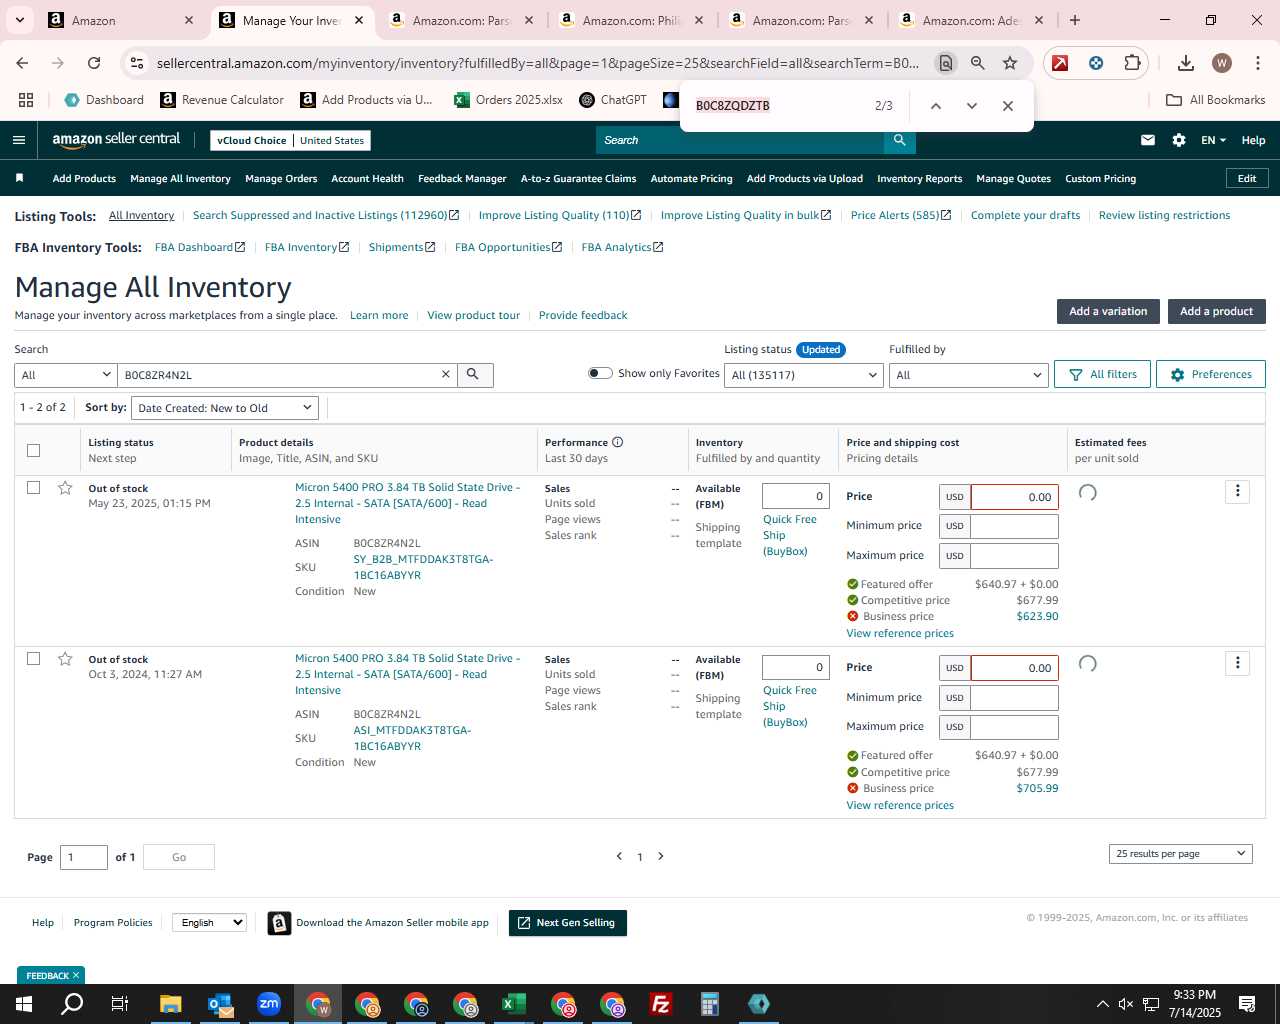Open the browser downloads icon
Screen dimensions: 1280x1024
(1186, 63)
